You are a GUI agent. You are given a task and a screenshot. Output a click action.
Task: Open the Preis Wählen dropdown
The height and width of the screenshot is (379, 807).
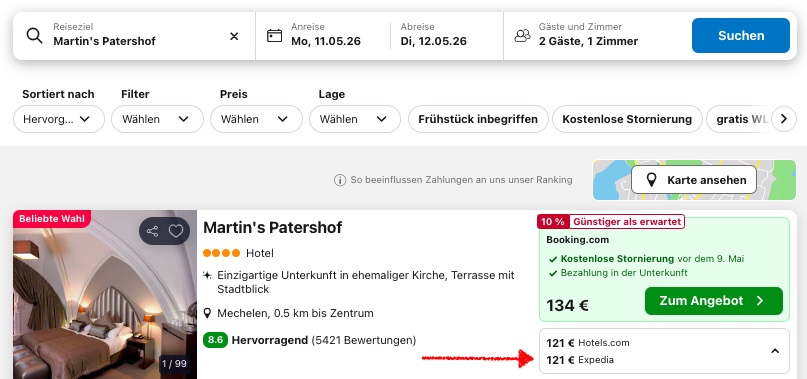256,119
